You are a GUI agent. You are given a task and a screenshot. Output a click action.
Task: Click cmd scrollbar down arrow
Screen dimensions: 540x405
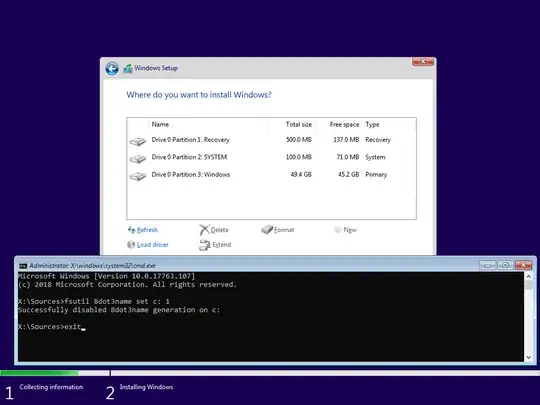529,357
